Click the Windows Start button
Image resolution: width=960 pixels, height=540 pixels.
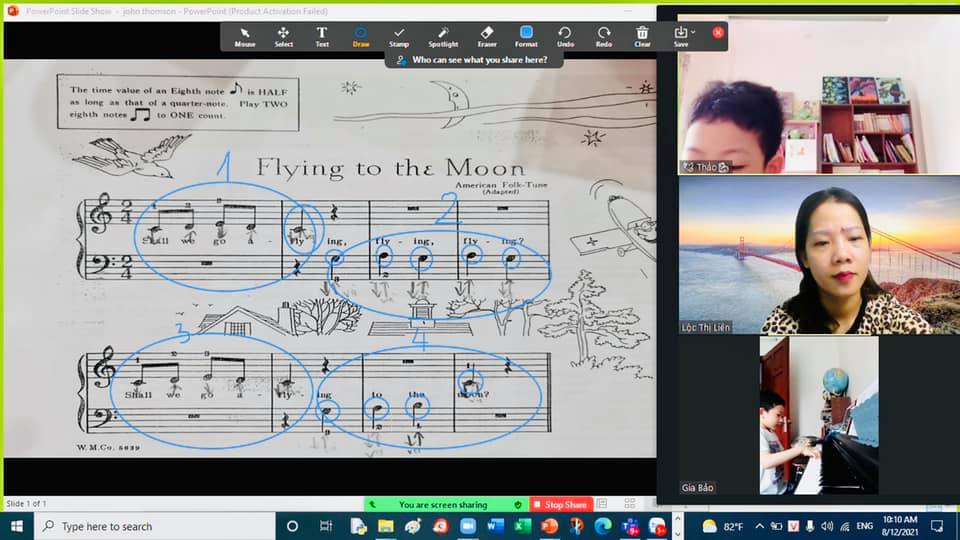pos(17,526)
